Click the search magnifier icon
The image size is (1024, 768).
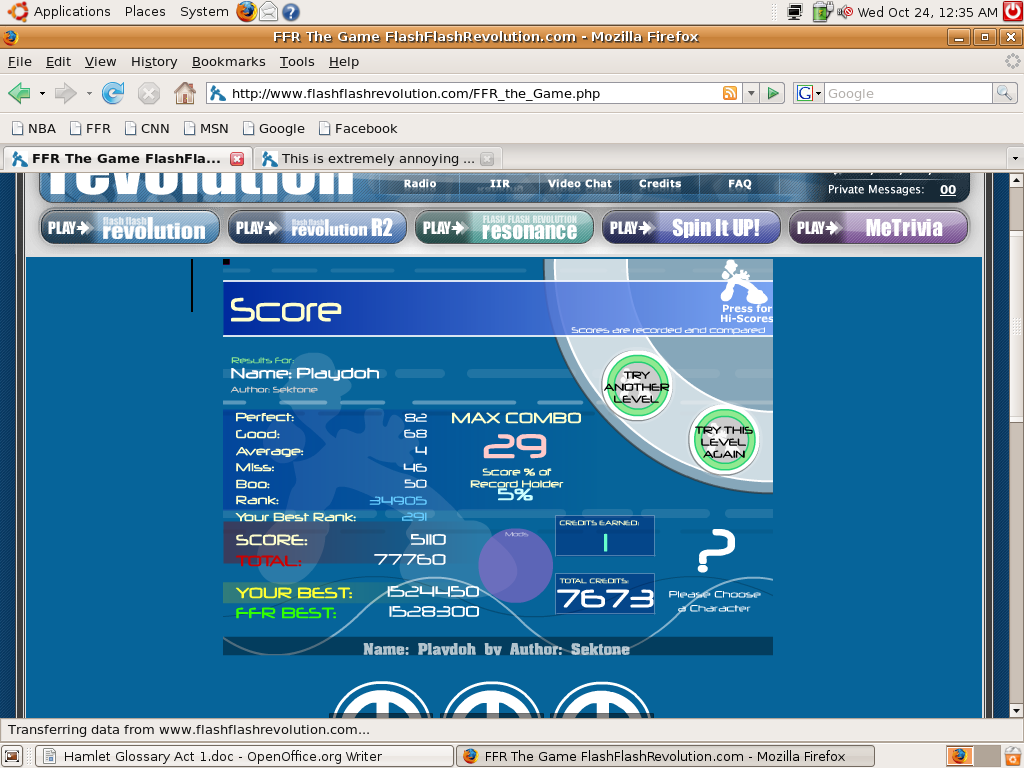coord(1004,93)
